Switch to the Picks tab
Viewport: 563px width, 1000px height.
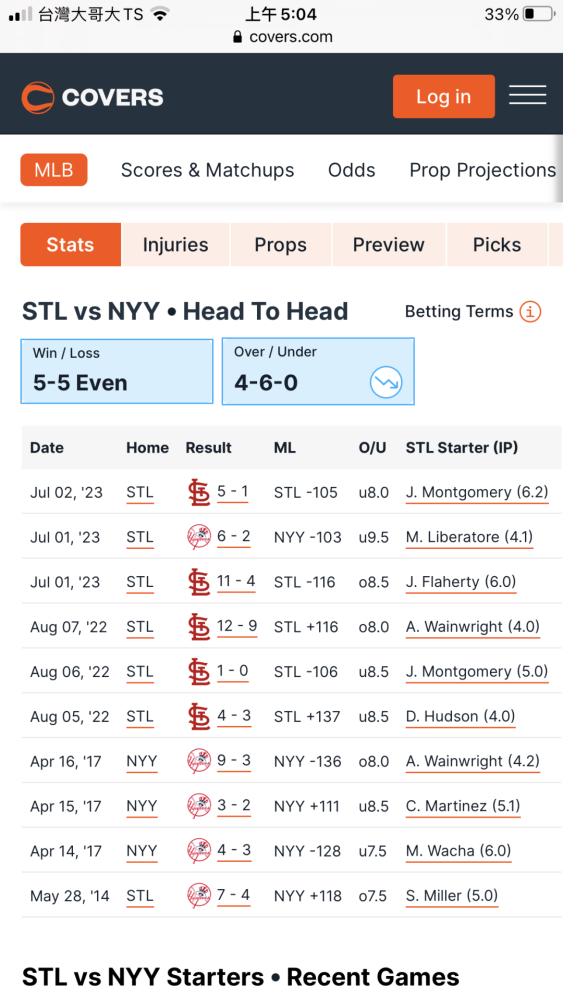coord(497,244)
